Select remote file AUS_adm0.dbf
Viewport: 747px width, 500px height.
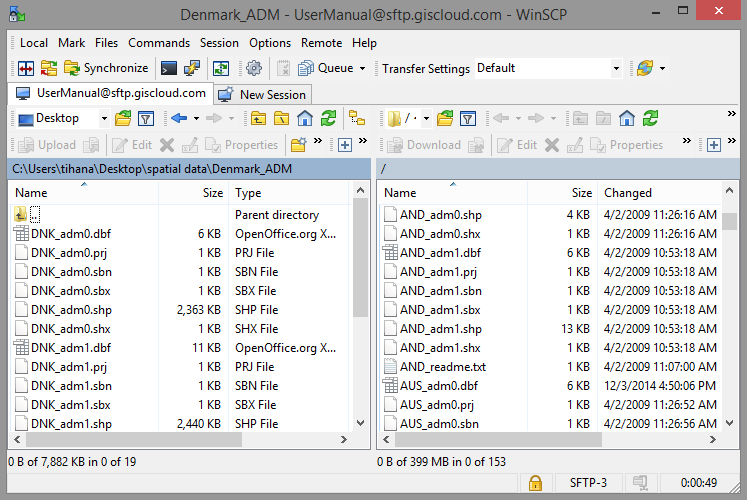(551, 386)
